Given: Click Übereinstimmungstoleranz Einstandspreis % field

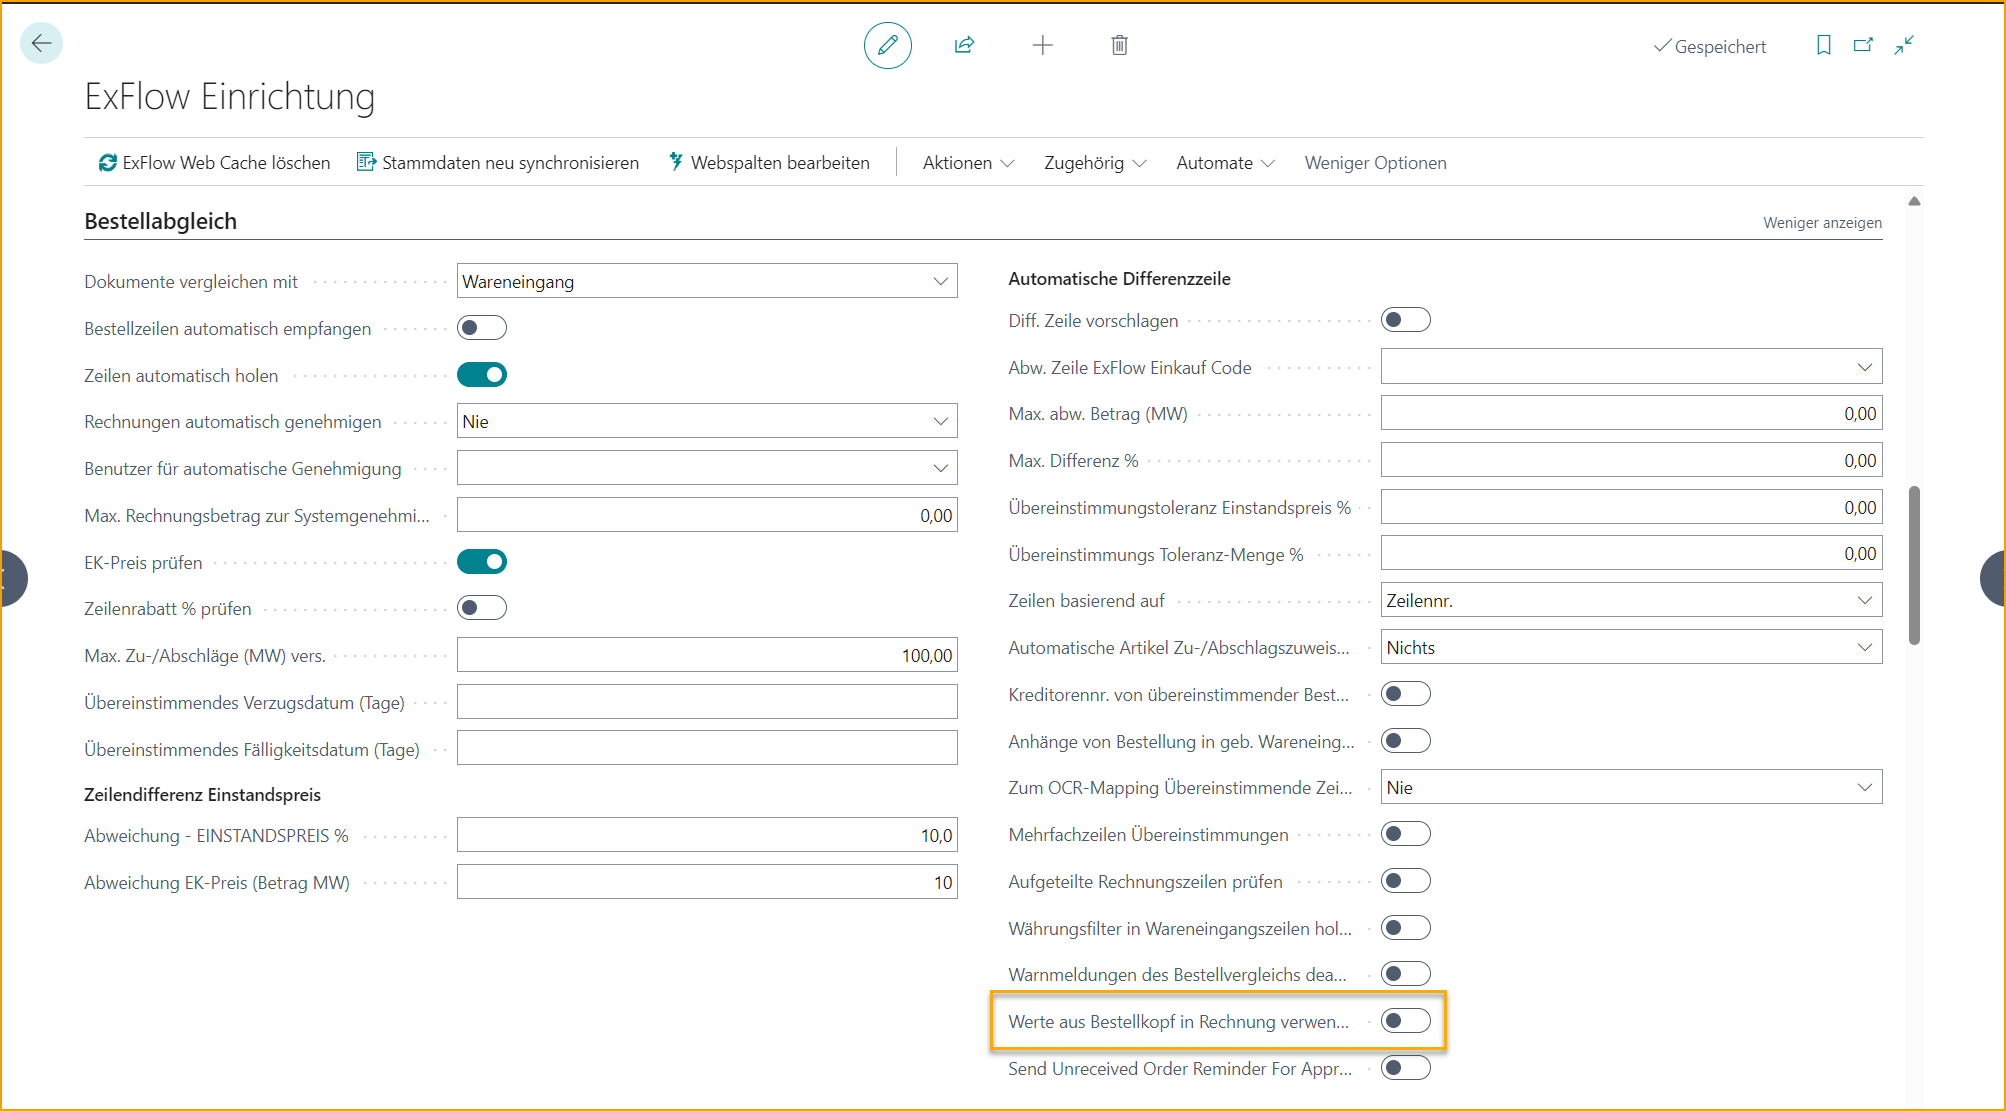Looking at the screenshot, I should coord(1631,507).
